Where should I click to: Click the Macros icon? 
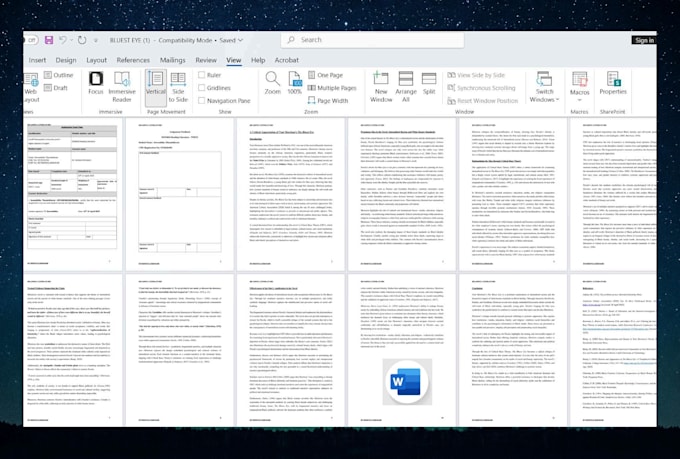[x=579, y=79]
